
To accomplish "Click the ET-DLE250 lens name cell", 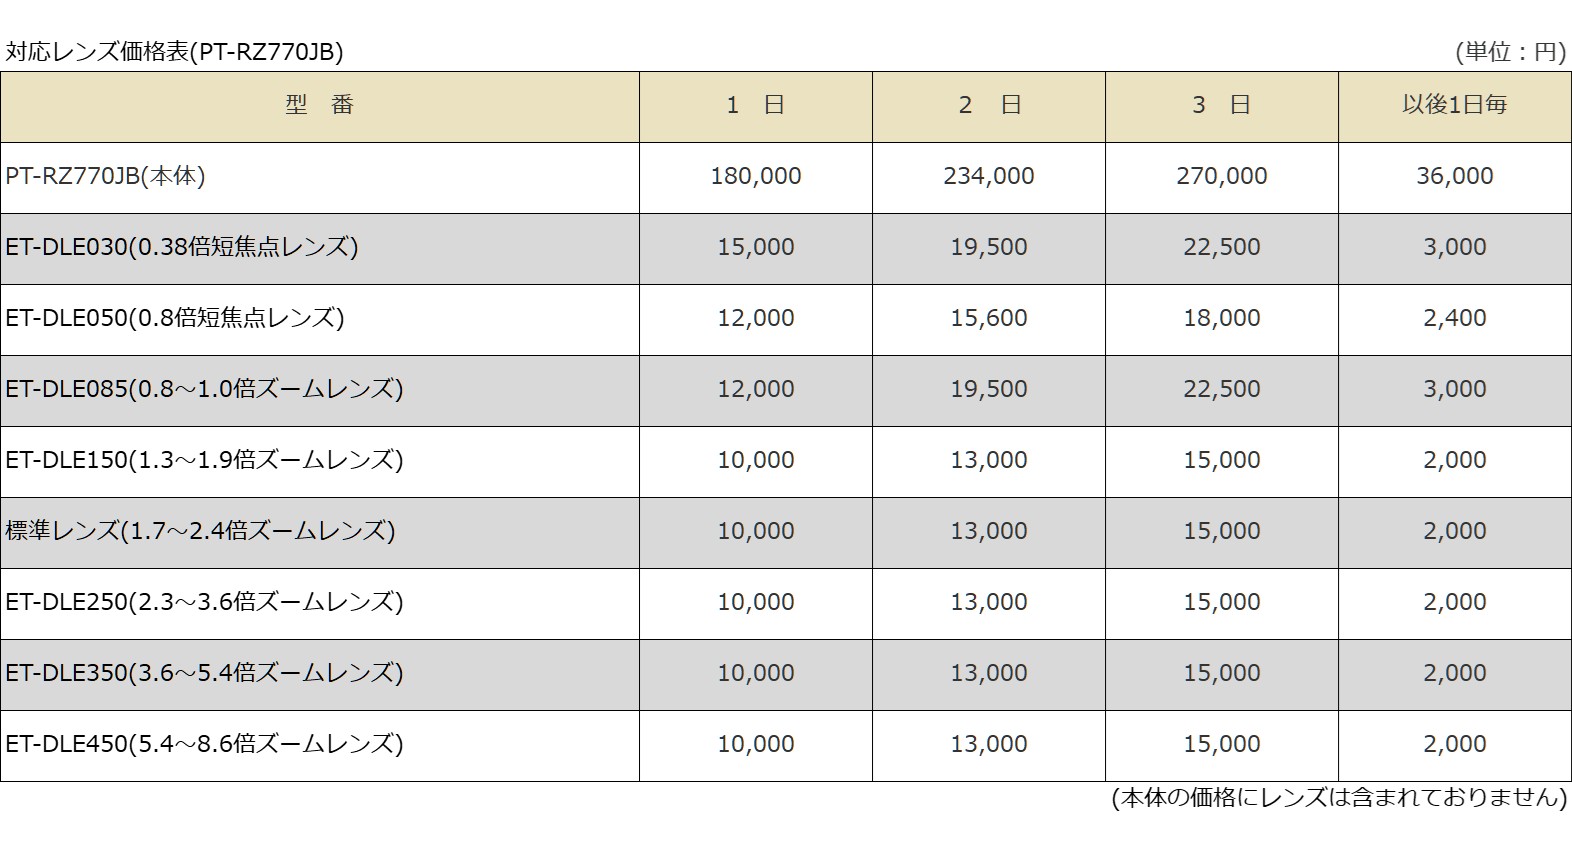I will coord(320,603).
